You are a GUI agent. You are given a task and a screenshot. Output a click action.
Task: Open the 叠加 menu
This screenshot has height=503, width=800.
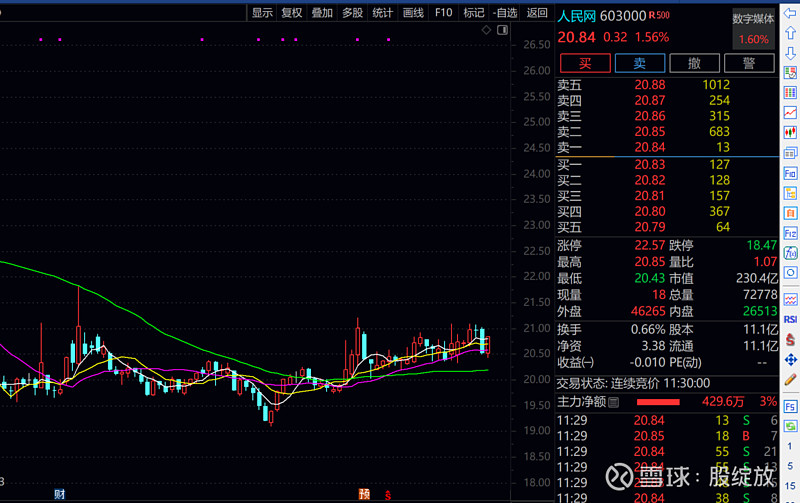pyautogui.click(x=322, y=13)
